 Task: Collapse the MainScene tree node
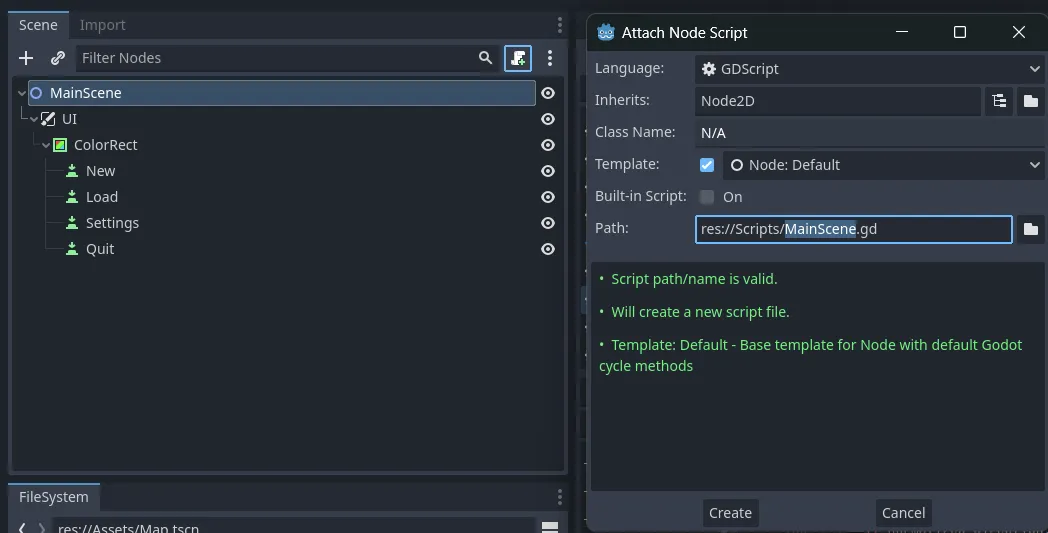21,93
